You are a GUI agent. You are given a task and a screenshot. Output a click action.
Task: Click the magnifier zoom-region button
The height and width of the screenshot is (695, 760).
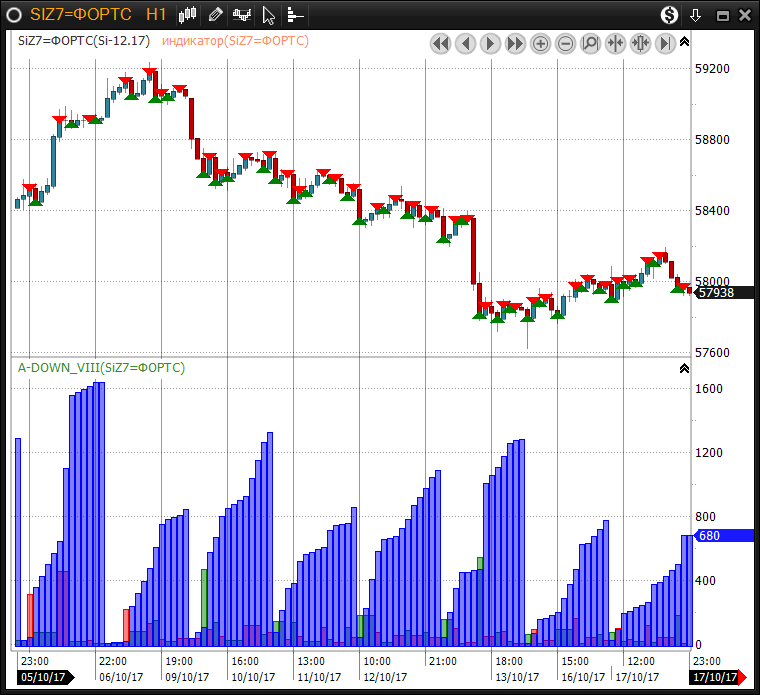pos(590,43)
